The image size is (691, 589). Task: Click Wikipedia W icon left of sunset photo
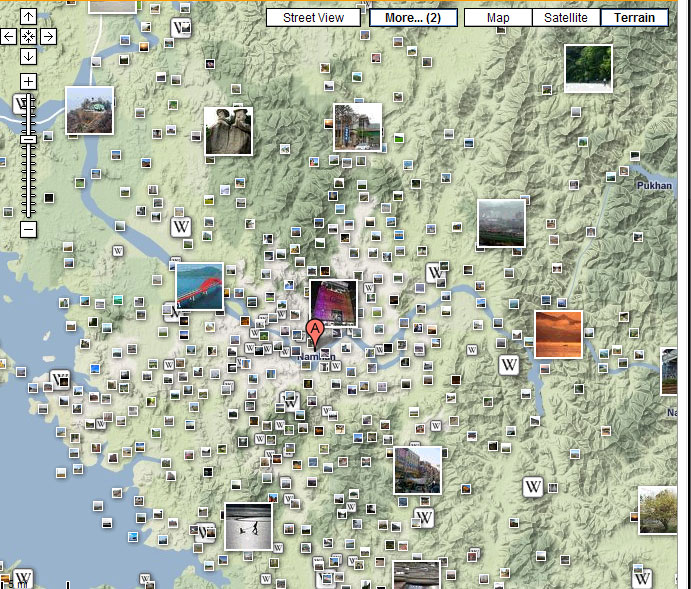click(x=509, y=365)
